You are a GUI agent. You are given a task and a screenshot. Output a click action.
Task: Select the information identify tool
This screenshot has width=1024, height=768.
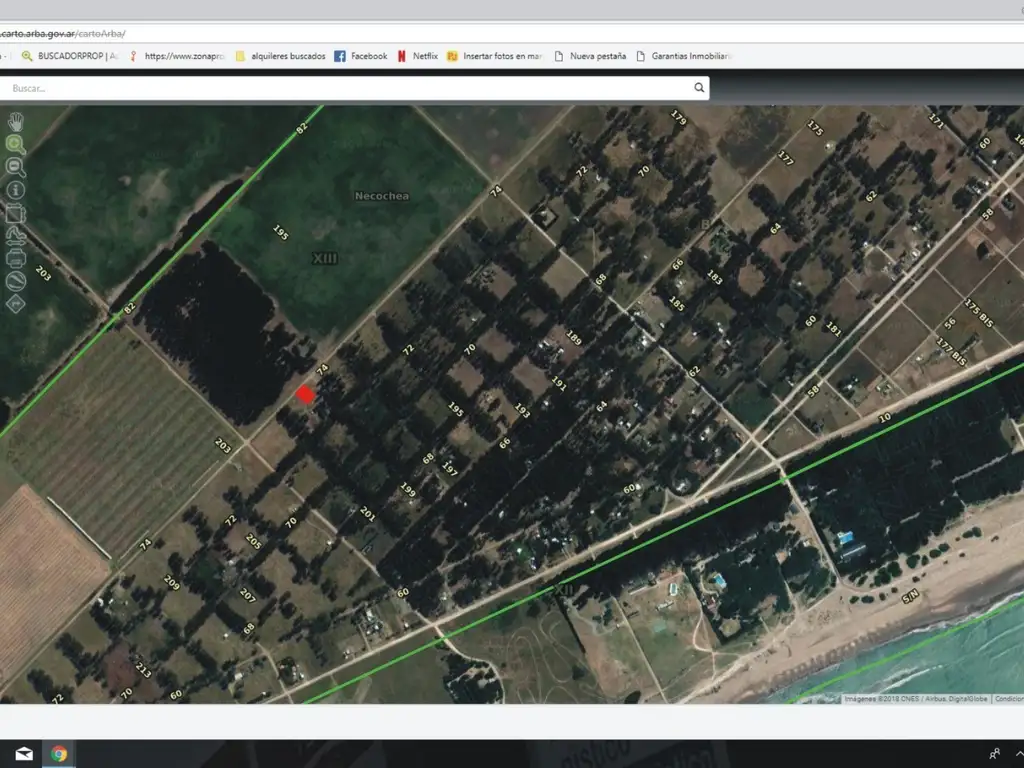pos(16,190)
